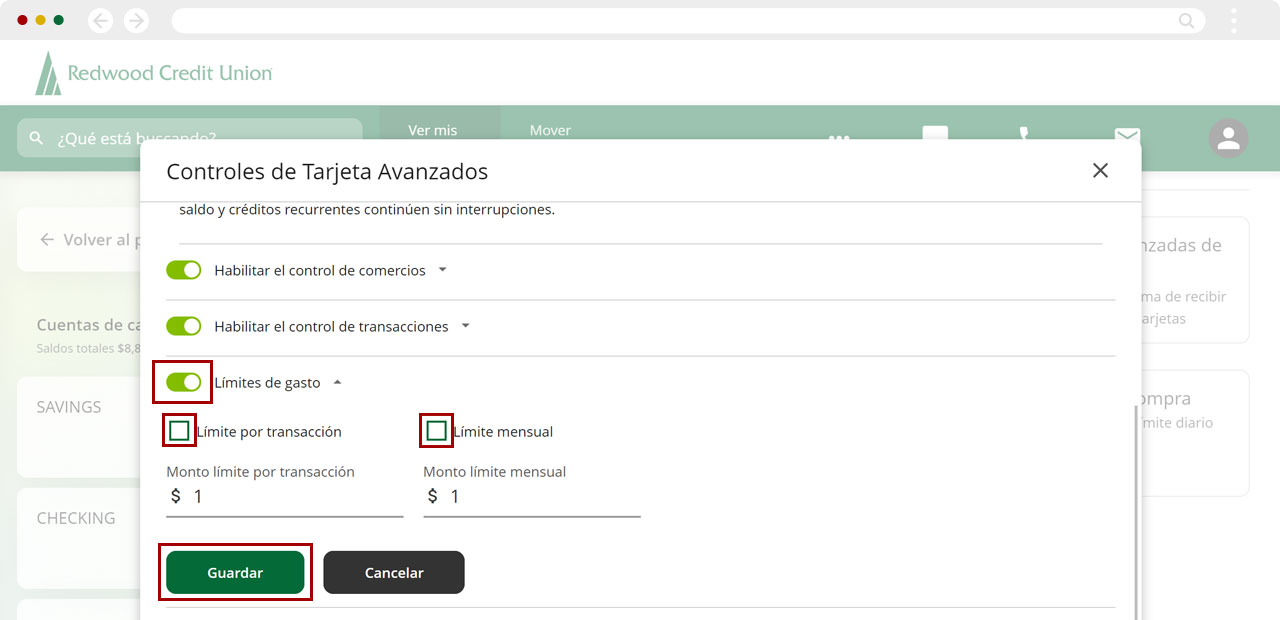Click the search icon in the site search box
The width and height of the screenshot is (1280, 620).
click(x=37, y=138)
